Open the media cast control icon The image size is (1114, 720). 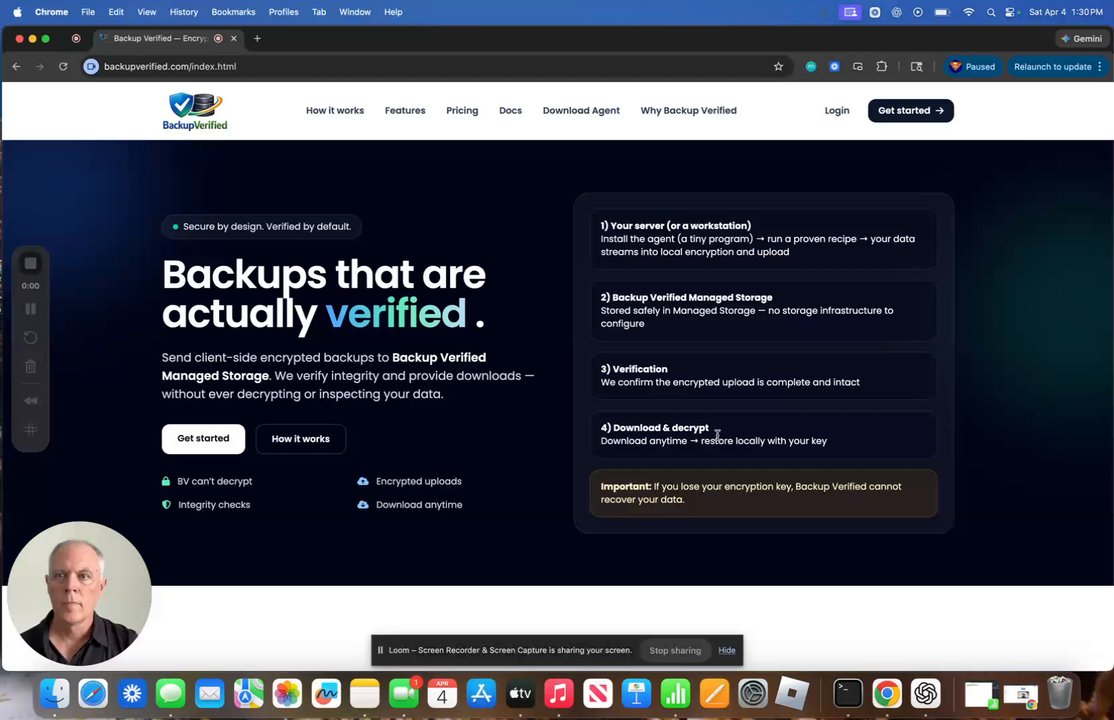click(x=858, y=67)
